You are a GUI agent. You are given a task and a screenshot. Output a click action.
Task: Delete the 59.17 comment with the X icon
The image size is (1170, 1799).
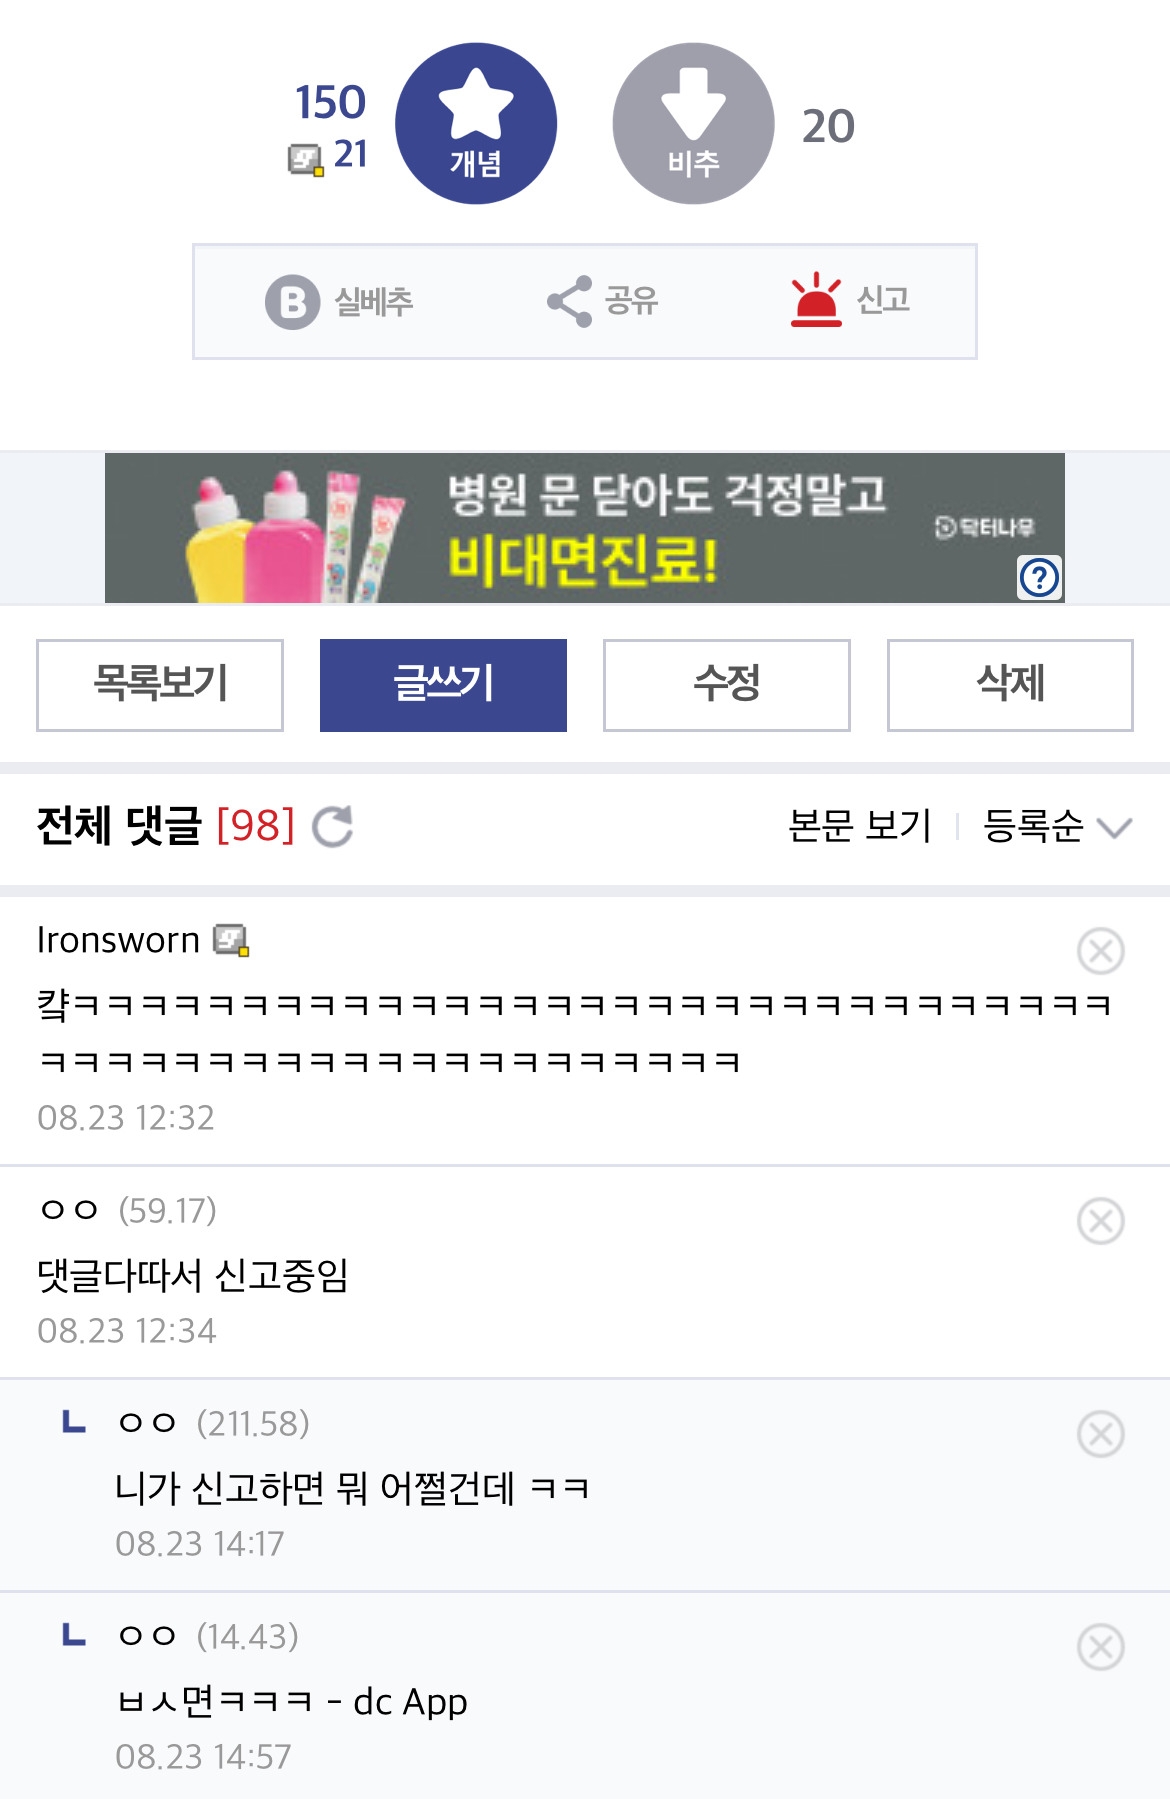pyautogui.click(x=1100, y=1221)
